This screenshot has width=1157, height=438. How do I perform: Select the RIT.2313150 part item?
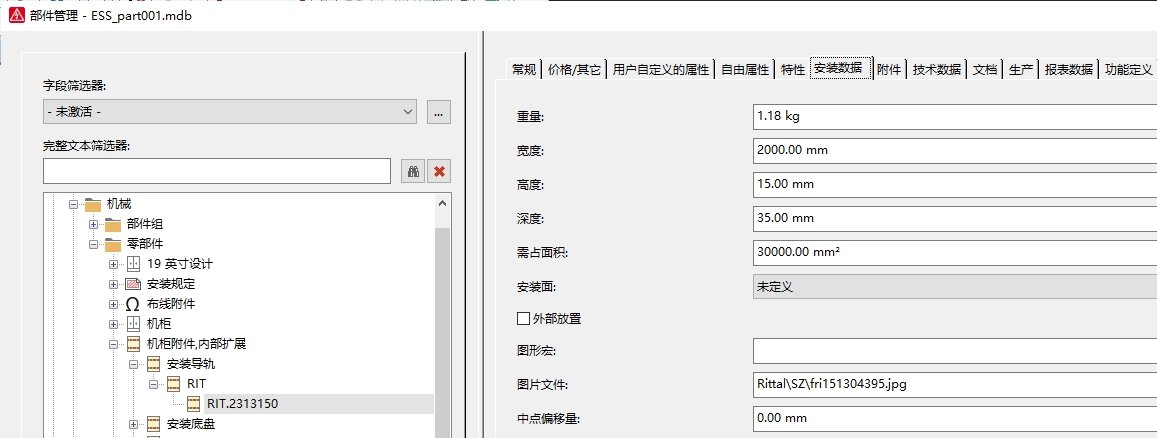241,404
